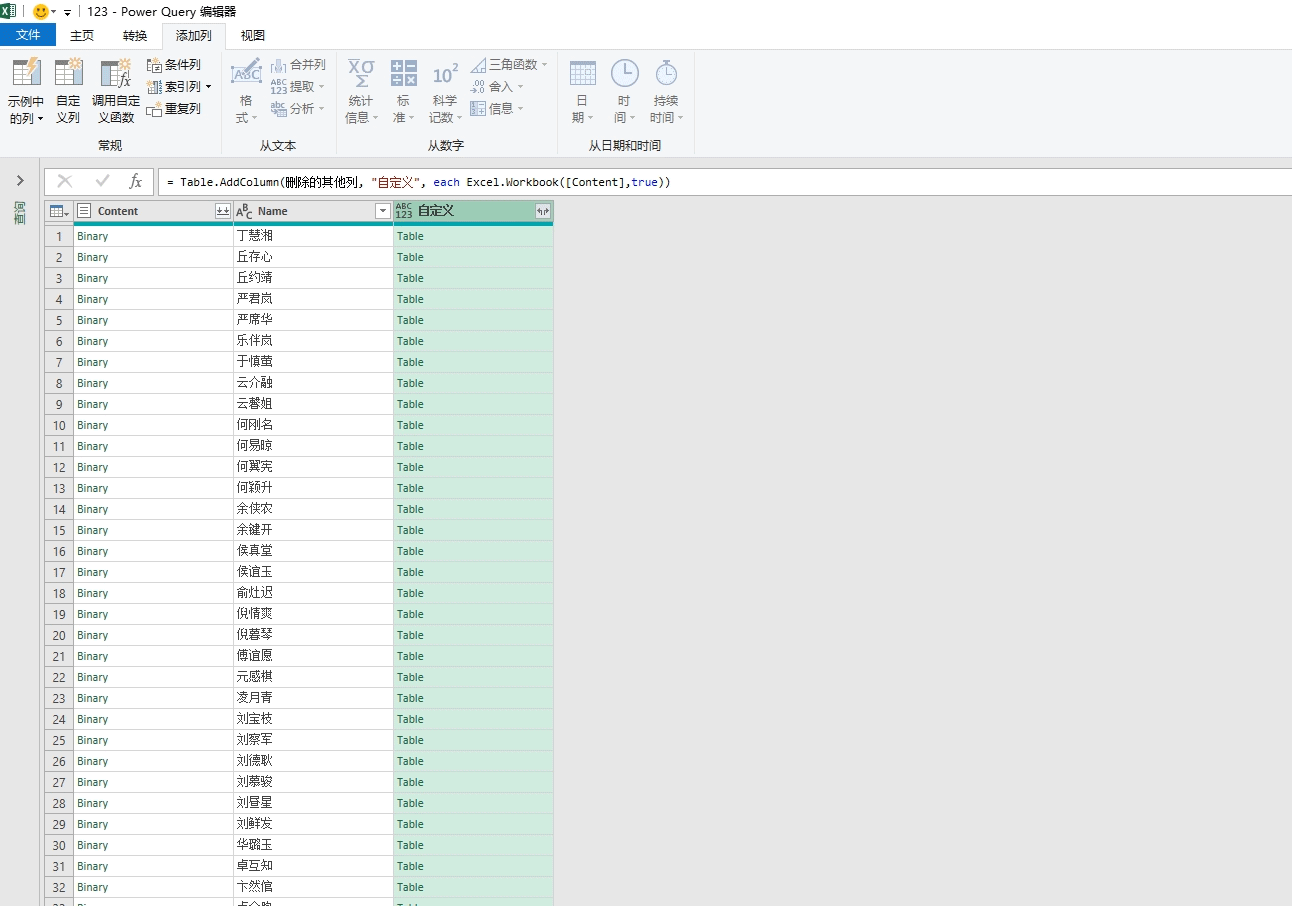Click the 调用自定义函数 invoke function icon

(116, 73)
